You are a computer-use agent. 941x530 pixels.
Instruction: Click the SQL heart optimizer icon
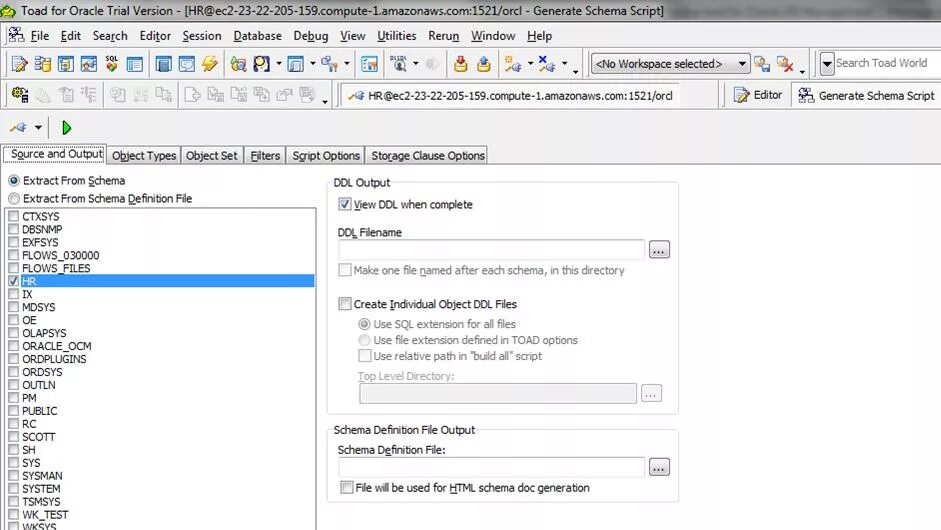click(112, 64)
